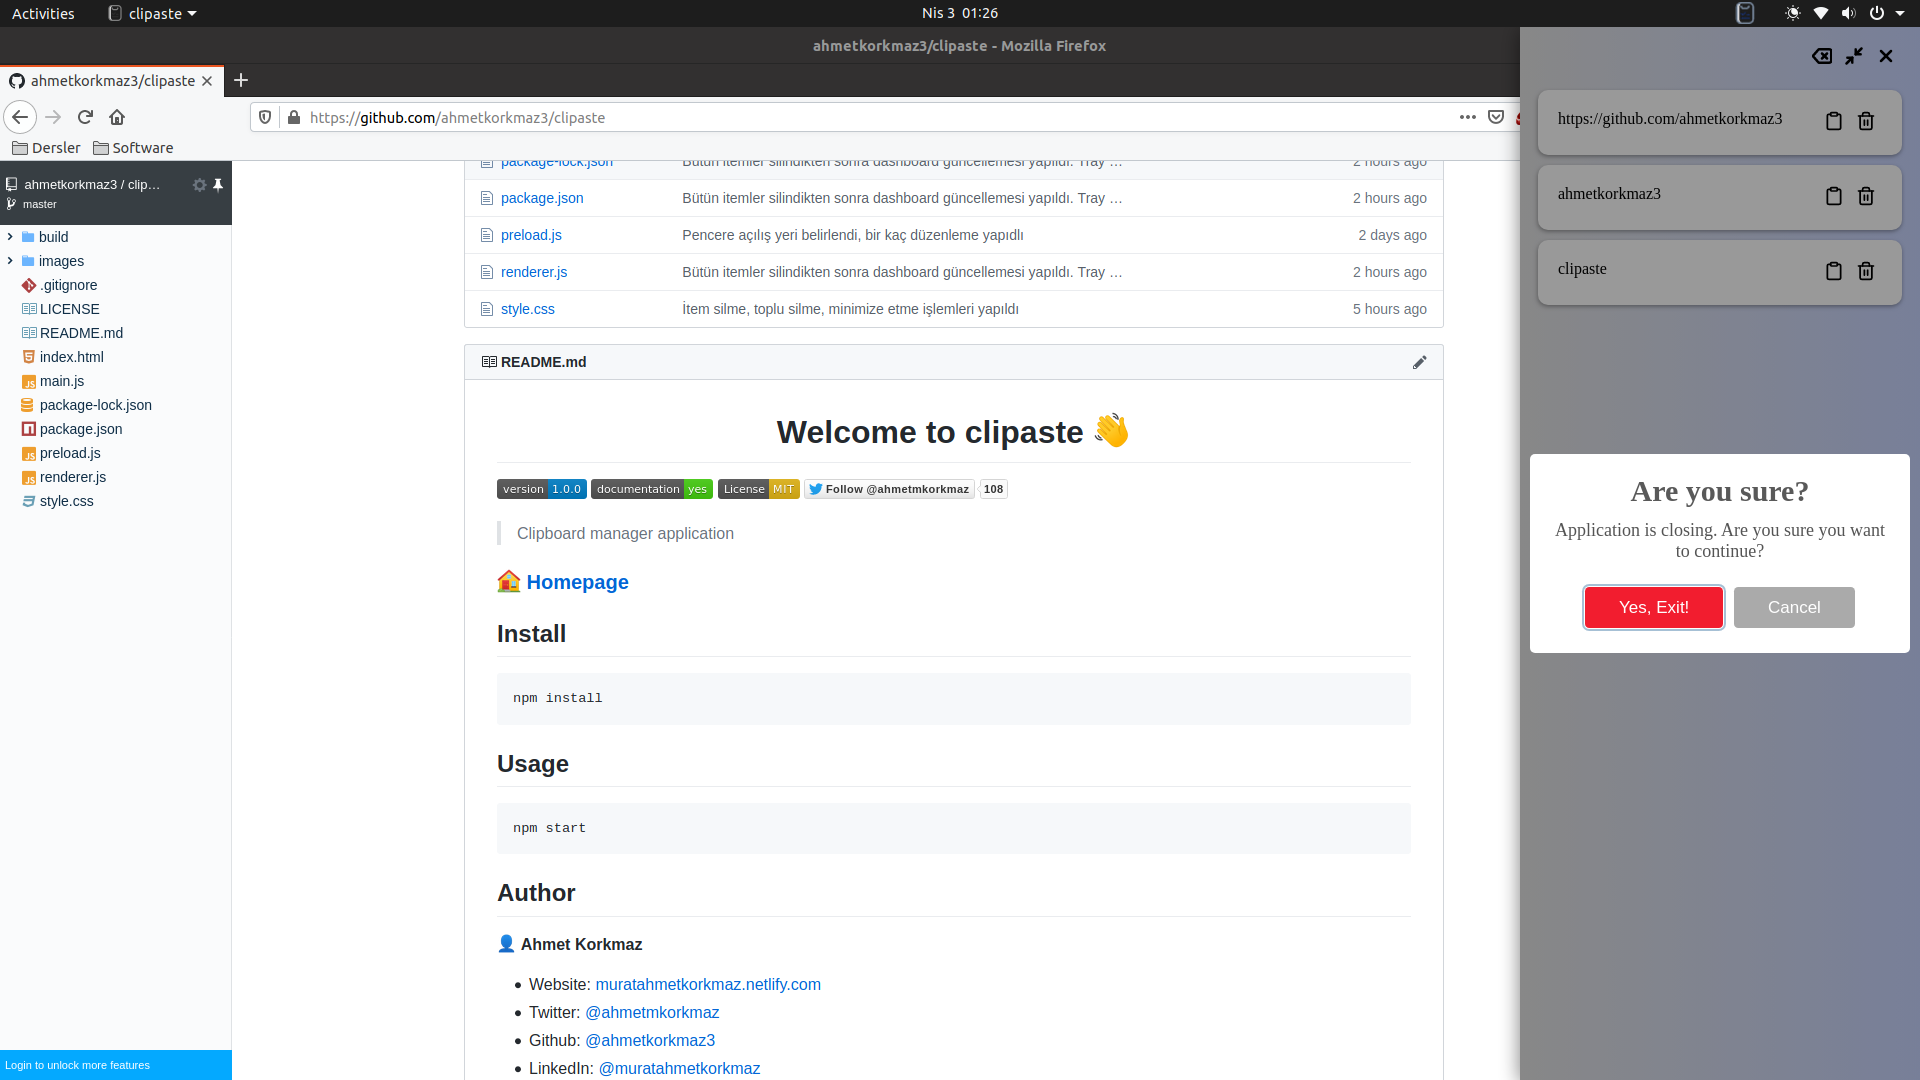Copy the clipaste clipboard item
This screenshot has width=1920, height=1080.
1833,271
